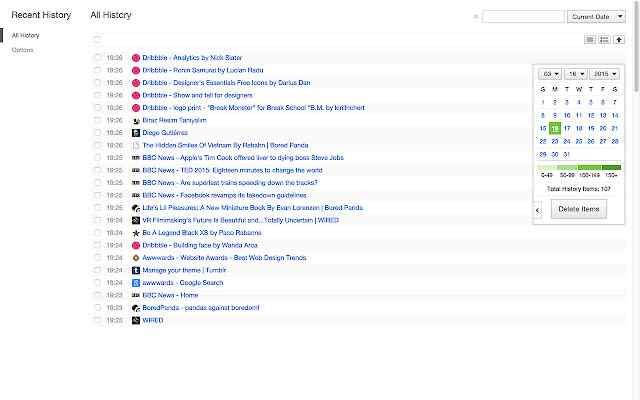Tick the checkbox for Analytics by Nick Slater
Screen dimensions: 640x400
click(x=98, y=58)
